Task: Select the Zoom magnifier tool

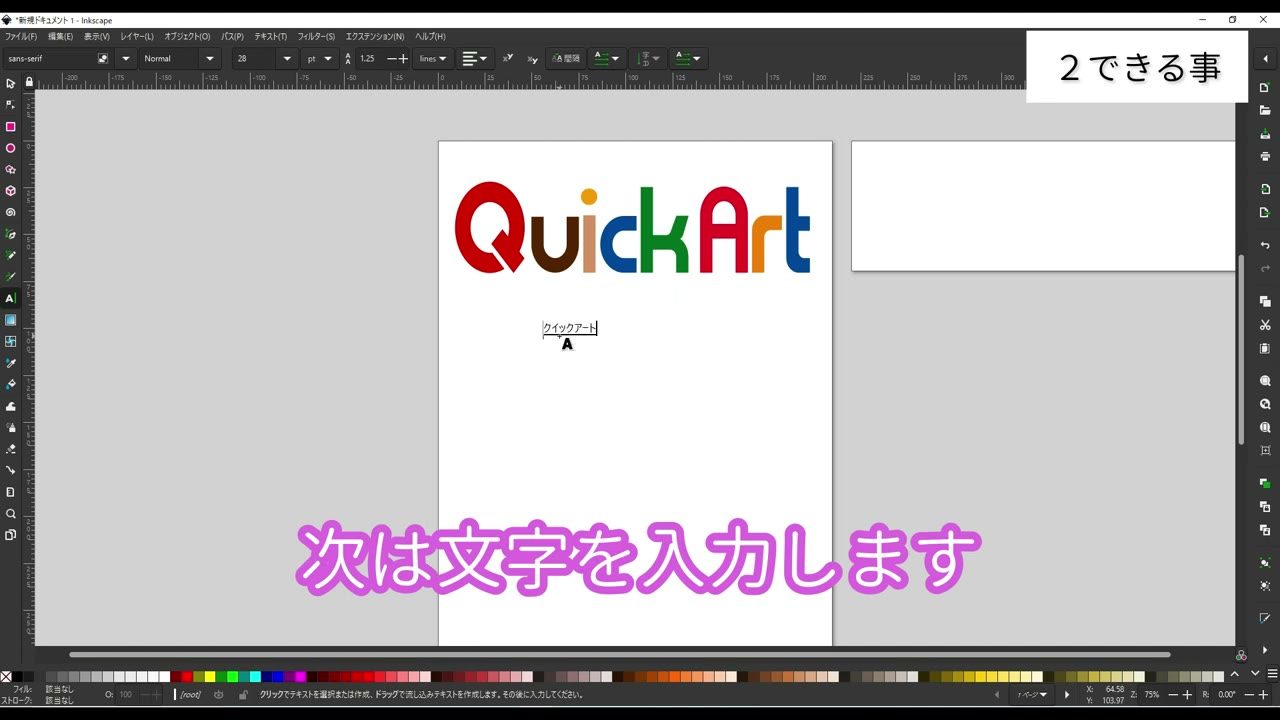Action: pyautogui.click(x=11, y=513)
